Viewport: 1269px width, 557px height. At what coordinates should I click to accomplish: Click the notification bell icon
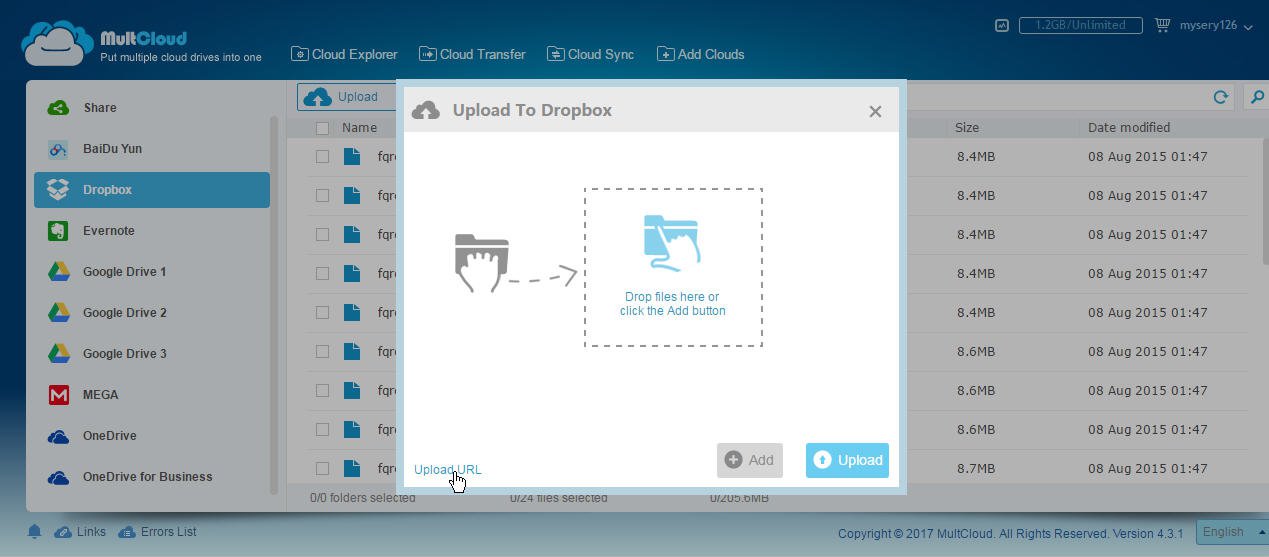34,532
